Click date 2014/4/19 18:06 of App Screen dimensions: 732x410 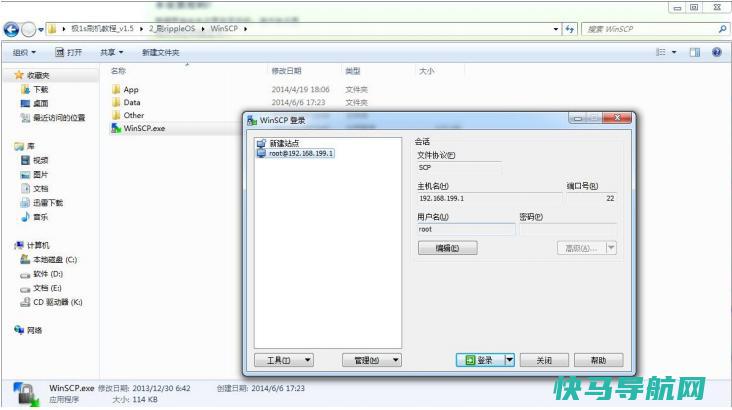click(301, 89)
